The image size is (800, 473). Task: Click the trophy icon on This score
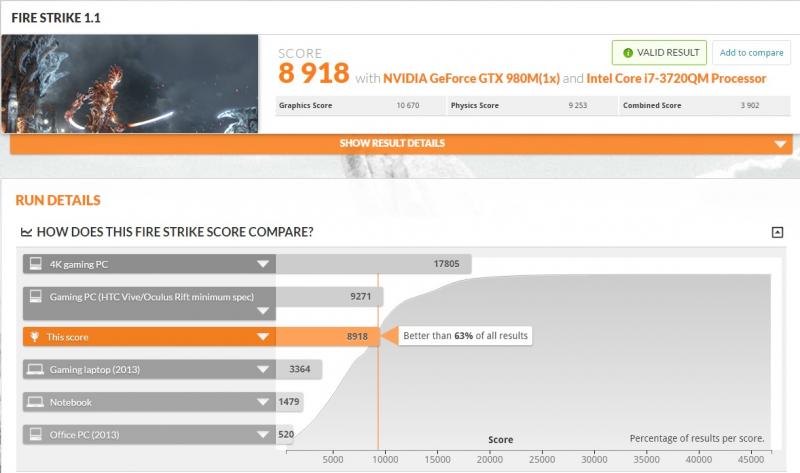coord(34,337)
